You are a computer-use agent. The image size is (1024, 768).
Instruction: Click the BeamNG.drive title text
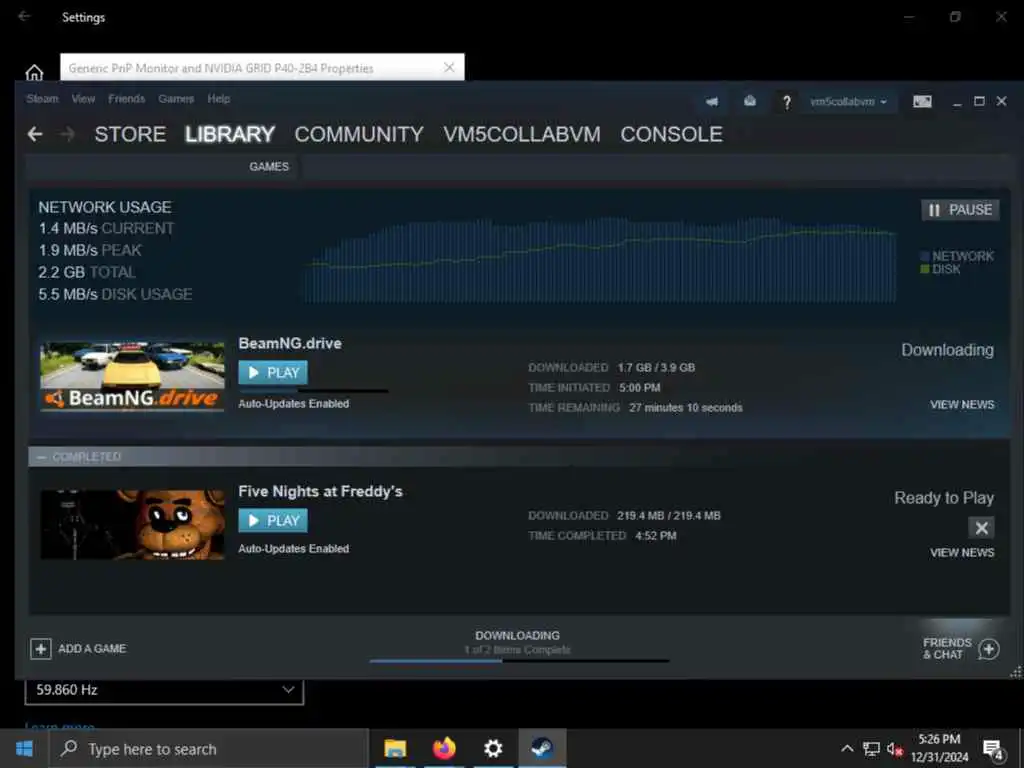click(290, 344)
